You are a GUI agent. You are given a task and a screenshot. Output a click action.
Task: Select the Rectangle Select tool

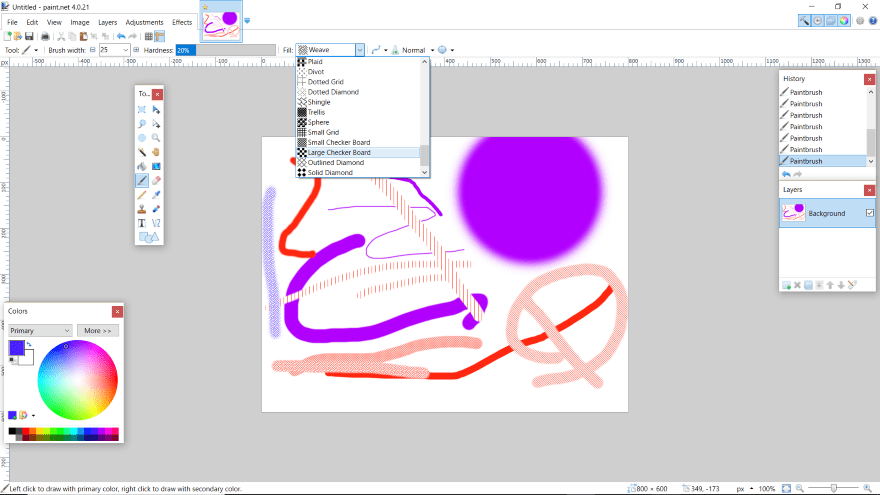(x=142, y=109)
